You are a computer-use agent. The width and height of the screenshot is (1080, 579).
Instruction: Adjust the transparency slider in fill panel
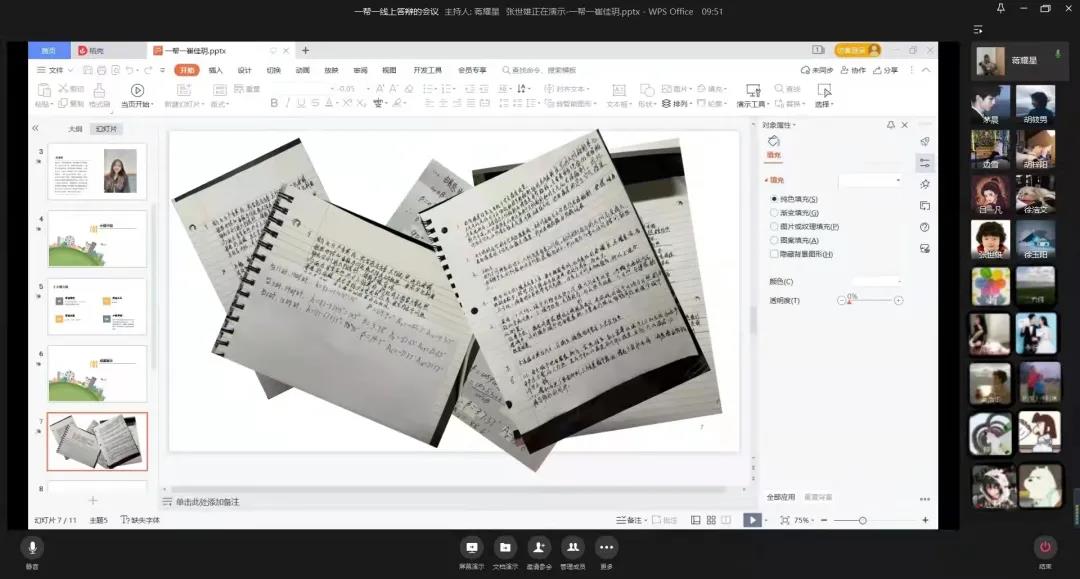point(870,300)
